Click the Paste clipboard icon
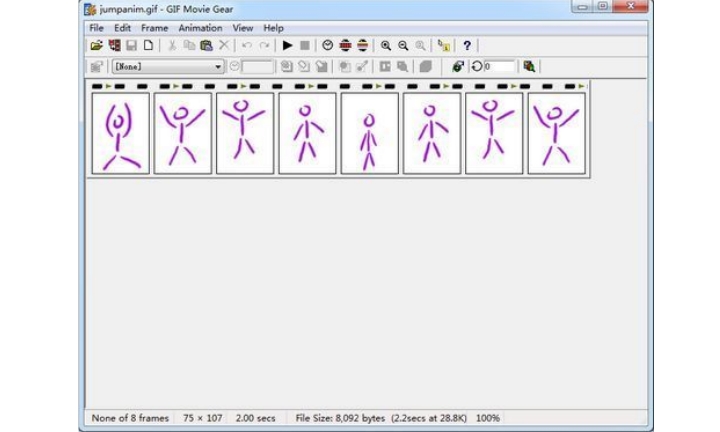Image resolution: width=720 pixels, height=432 pixels. [207, 45]
